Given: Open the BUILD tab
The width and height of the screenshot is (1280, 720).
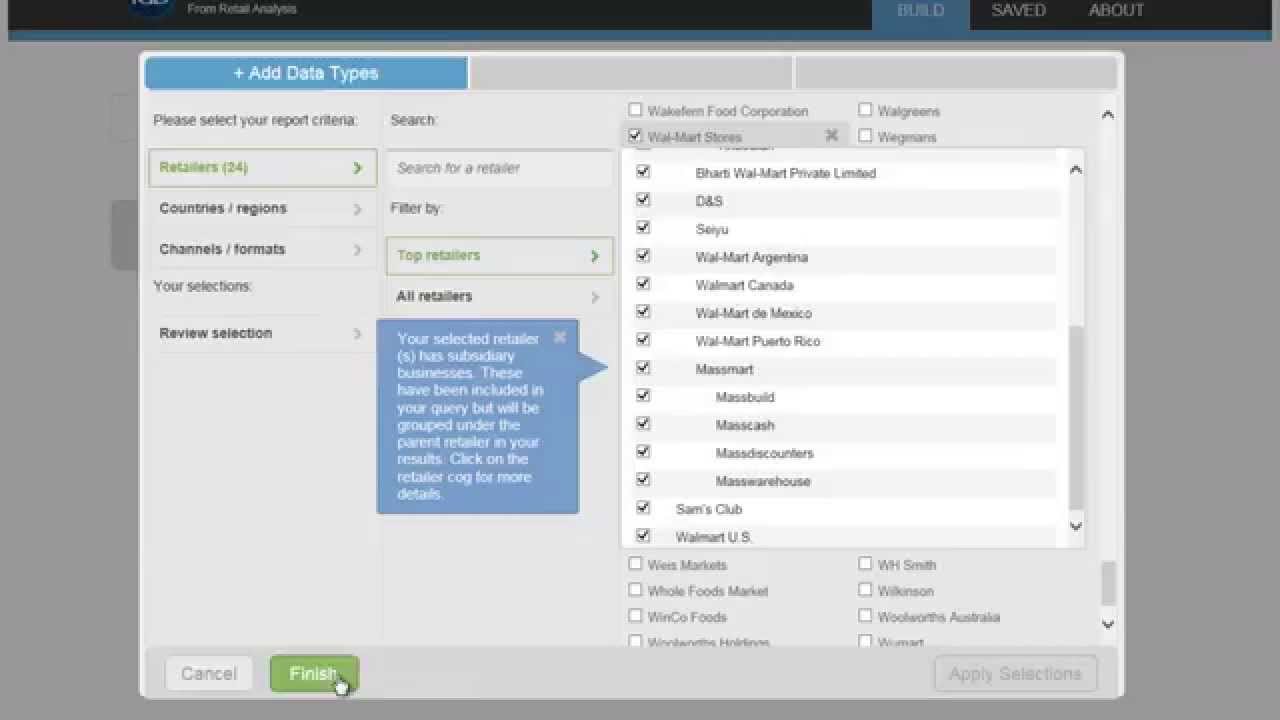Looking at the screenshot, I should pyautogui.click(x=920, y=12).
